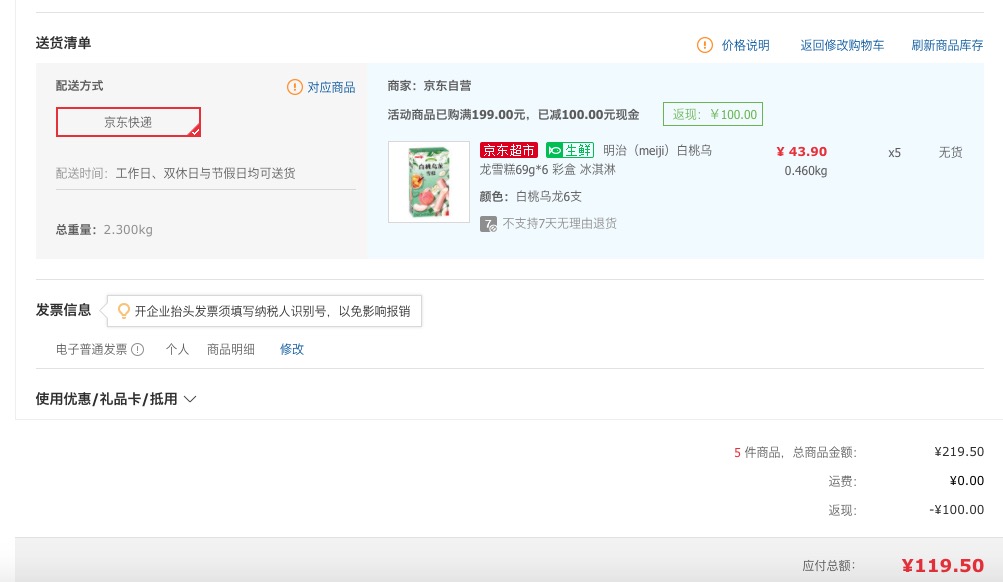Click the quantity x5 text
The width and height of the screenshot is (1003, 582).
point(894,153)
